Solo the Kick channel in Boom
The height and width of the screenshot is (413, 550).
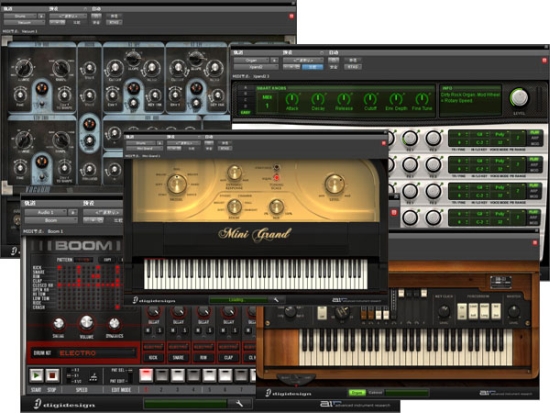(x=159, y=330)
